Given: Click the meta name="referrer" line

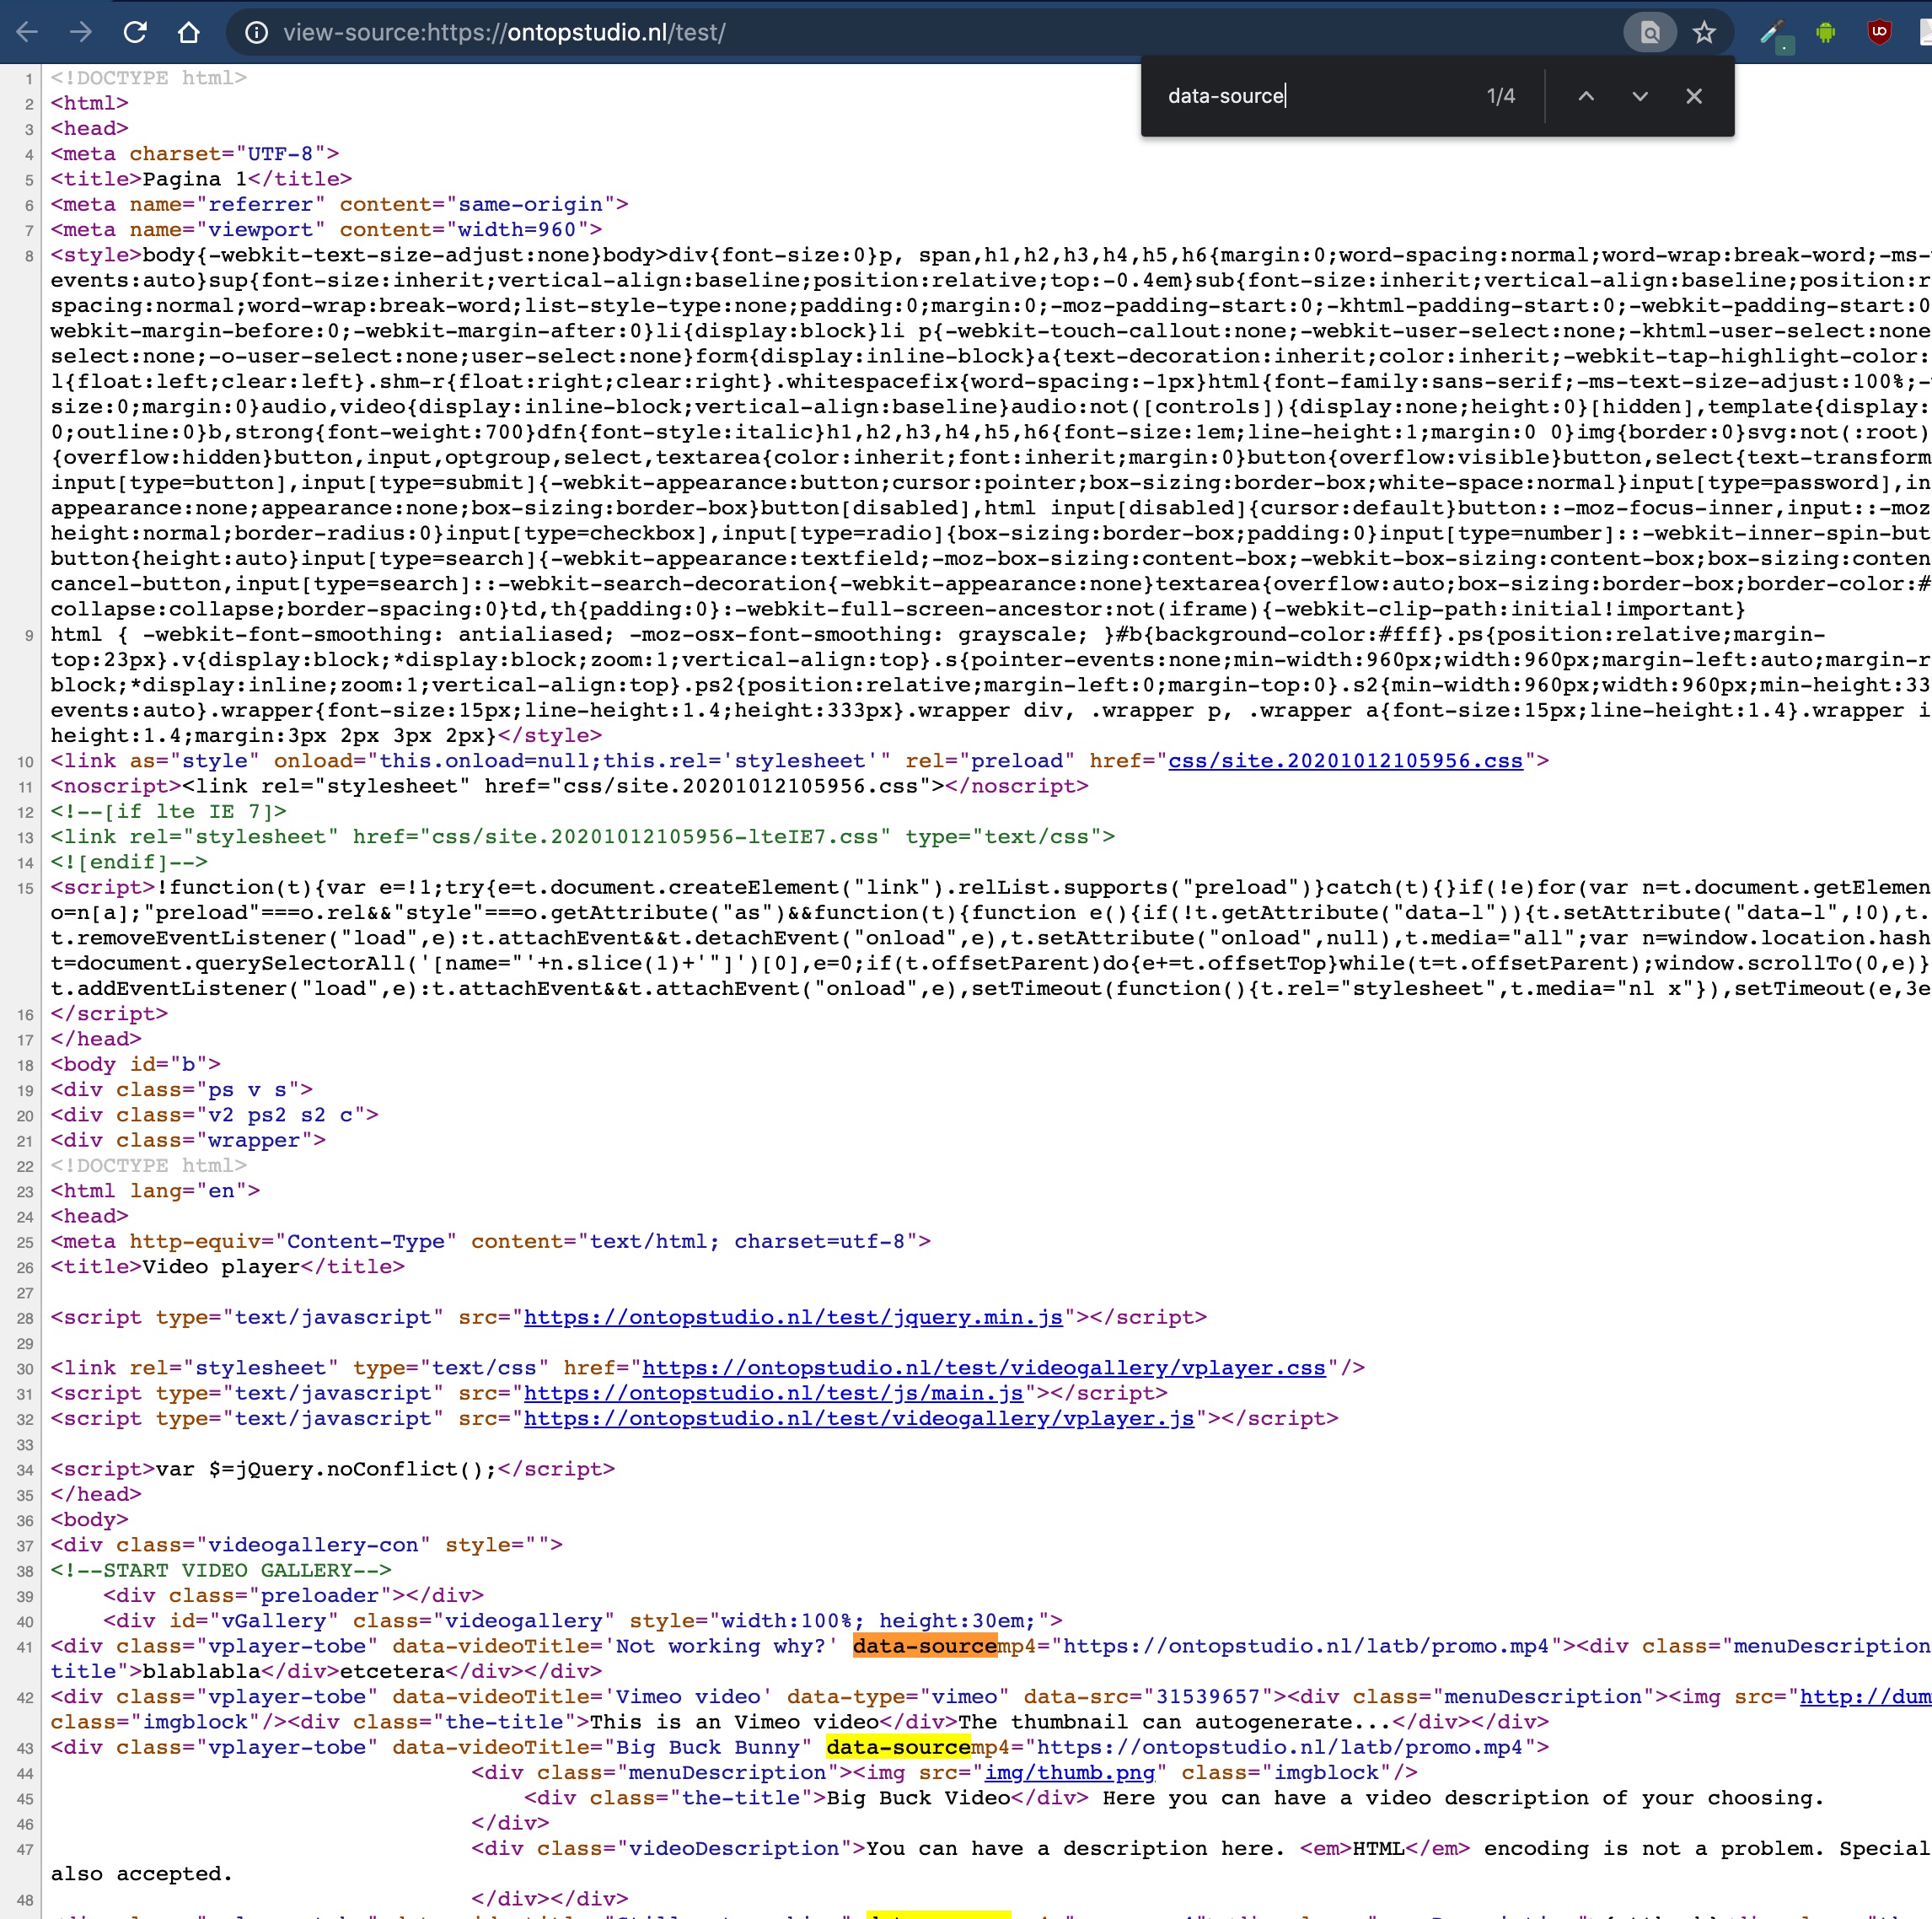Looking at the screenshot, I should pyautogui.click(x=340, y=204).
